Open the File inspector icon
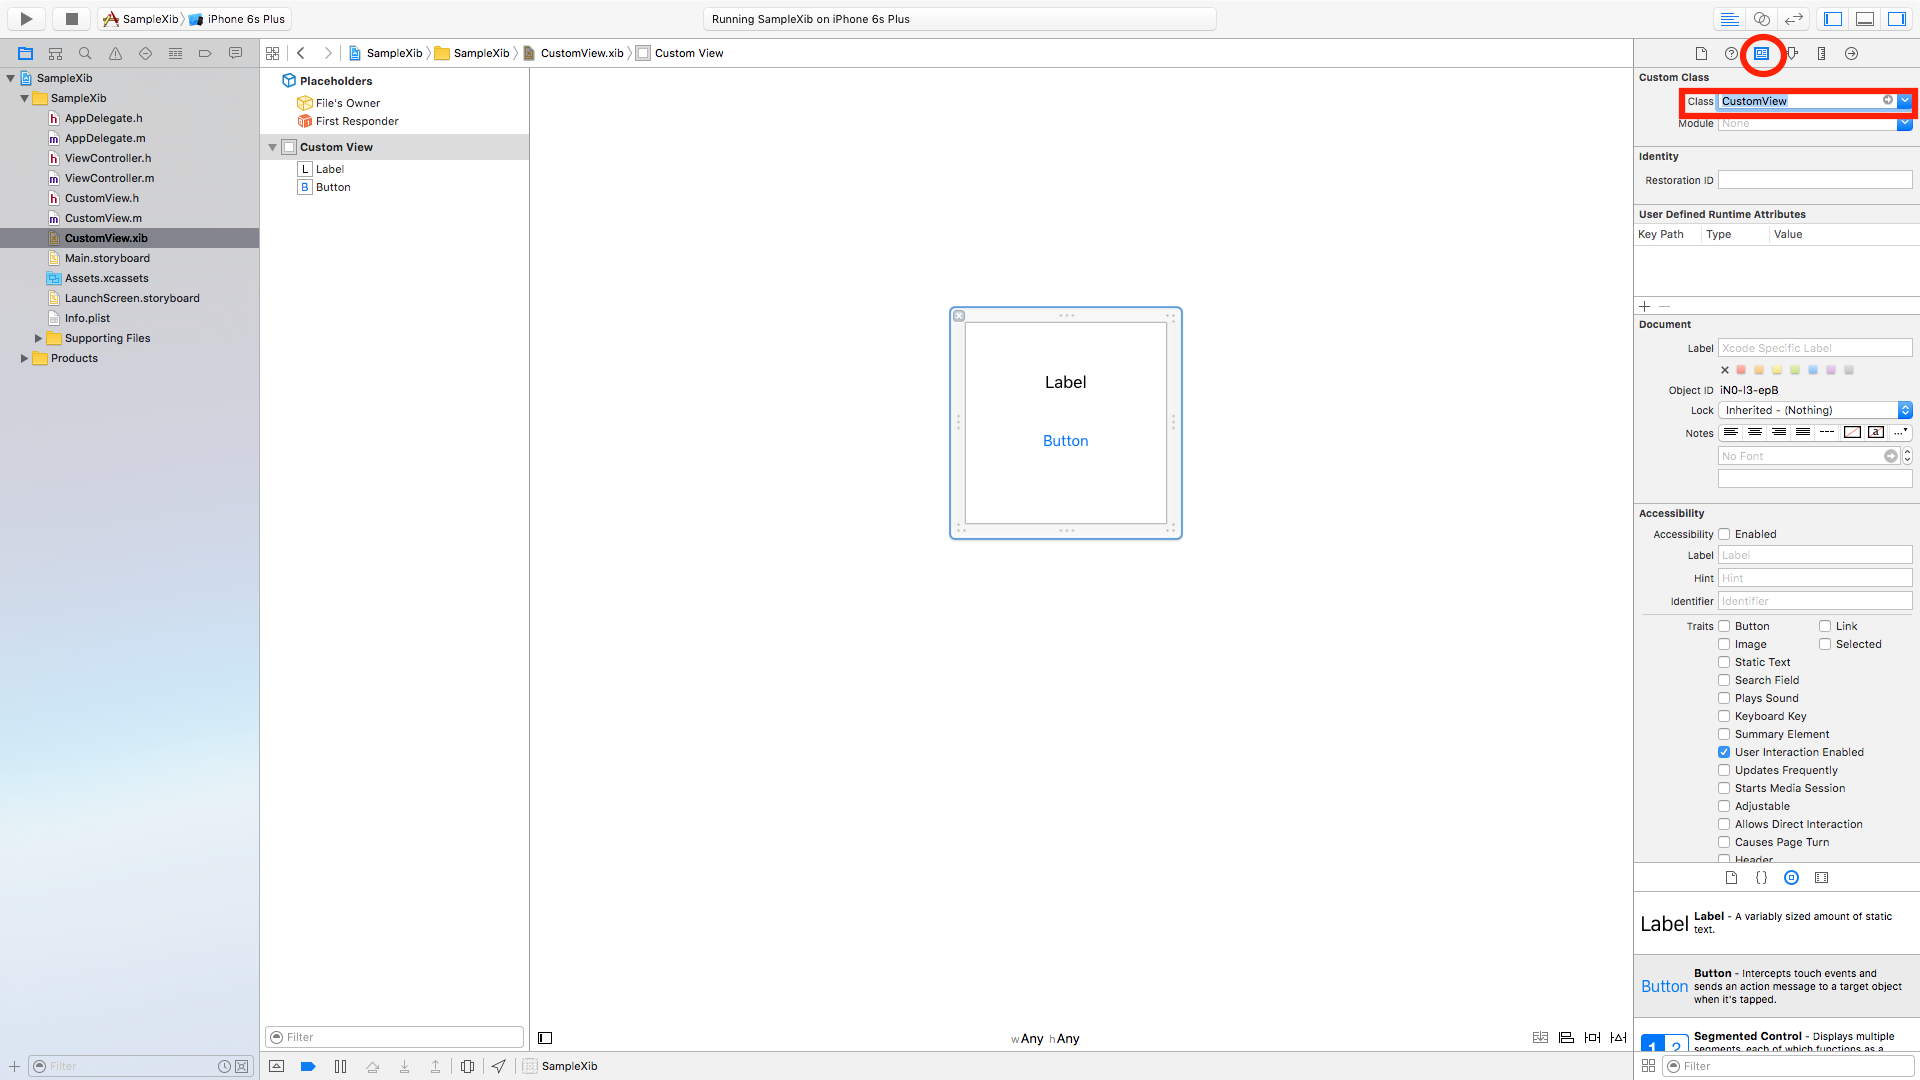 pyautogui.click(x=1702, y=54)
